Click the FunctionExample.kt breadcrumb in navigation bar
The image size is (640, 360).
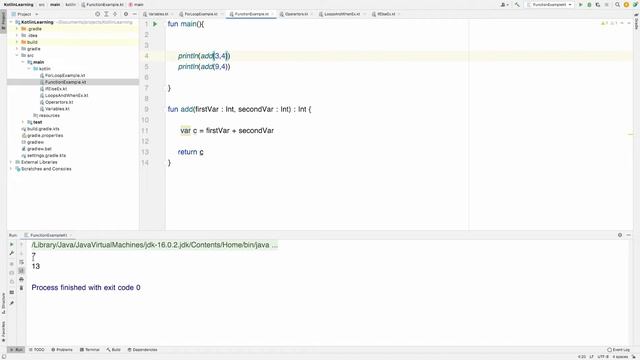point(102,4)
